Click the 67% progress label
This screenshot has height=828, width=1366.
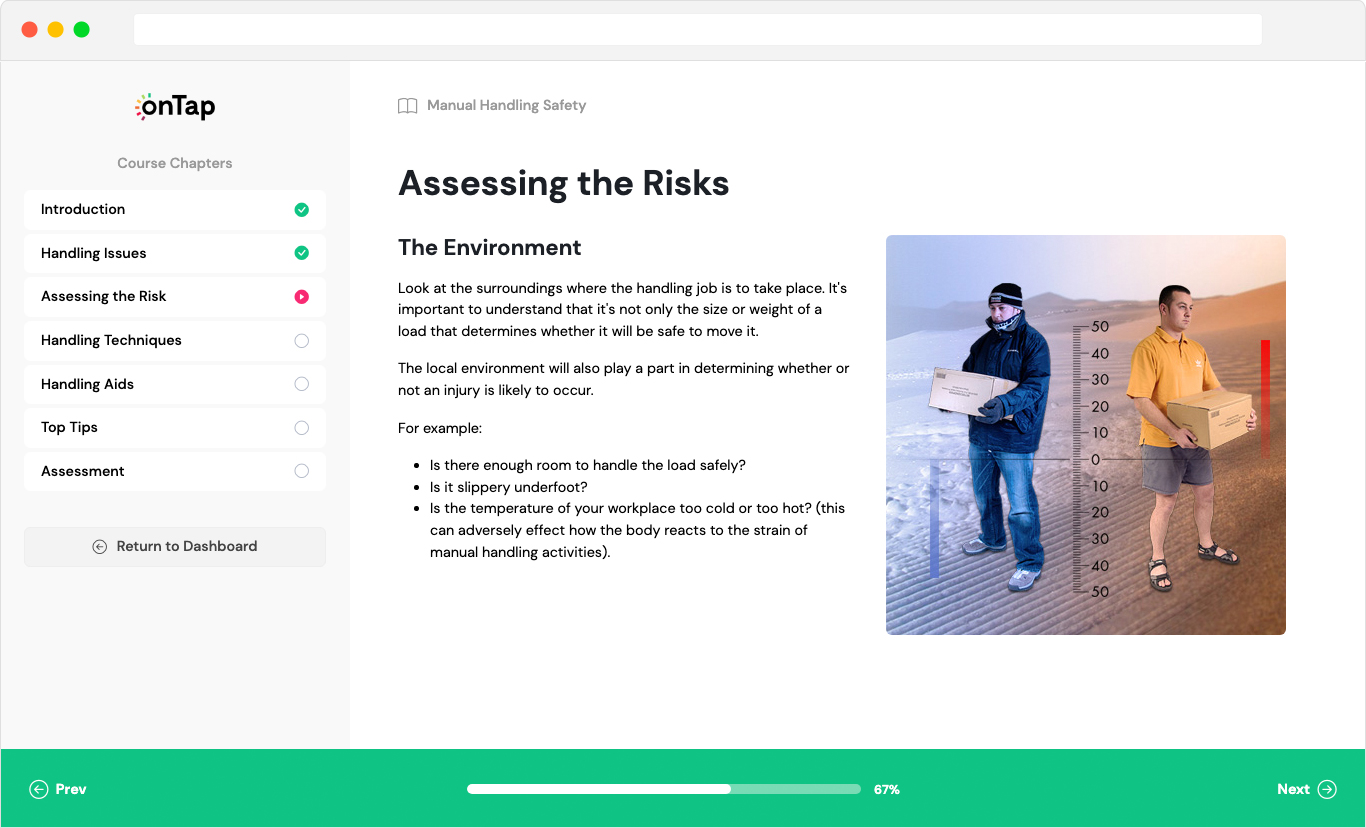tap(887, 790)
